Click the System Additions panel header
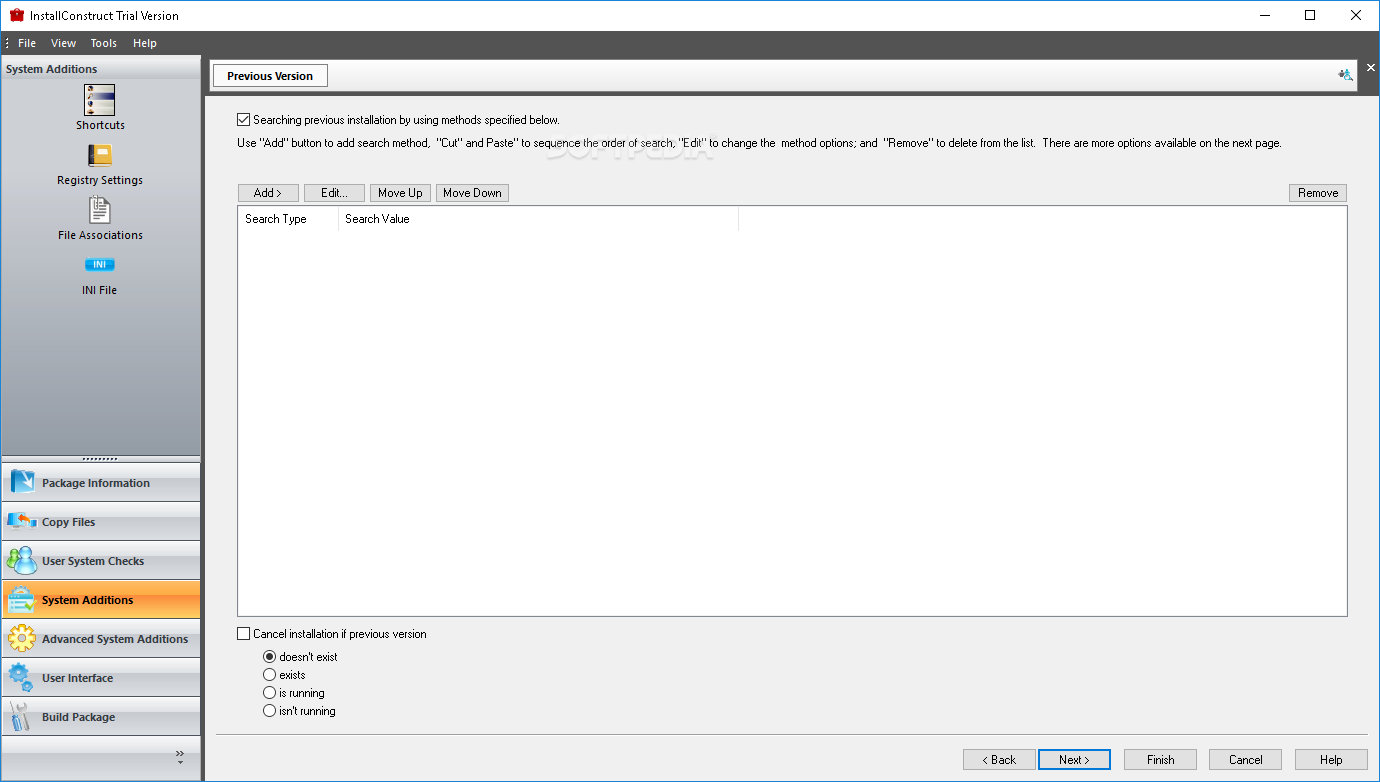 (100, 69)
